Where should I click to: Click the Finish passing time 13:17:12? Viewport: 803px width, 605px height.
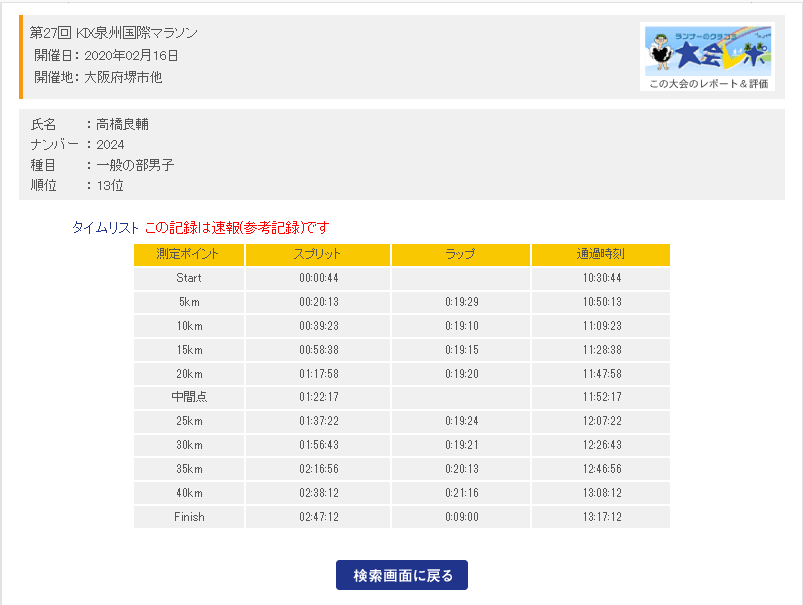point(601,517)
